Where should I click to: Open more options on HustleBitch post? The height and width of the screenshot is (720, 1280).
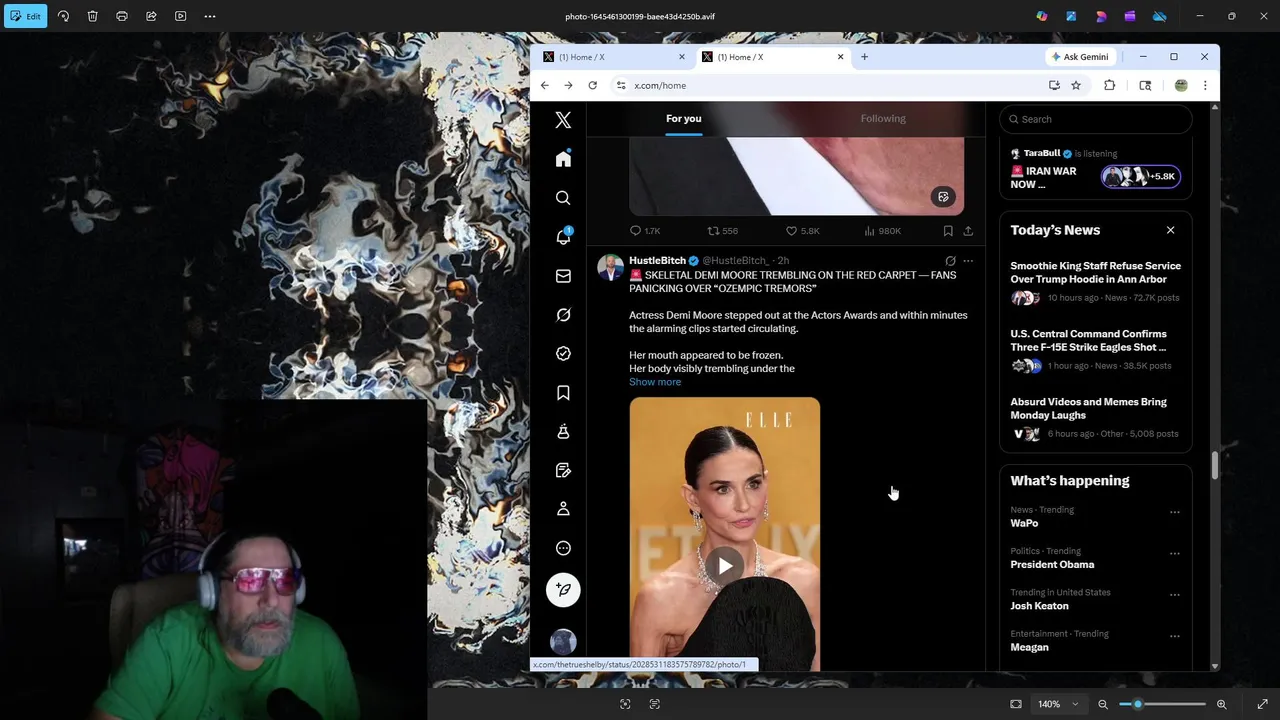[x=968, y=261]
